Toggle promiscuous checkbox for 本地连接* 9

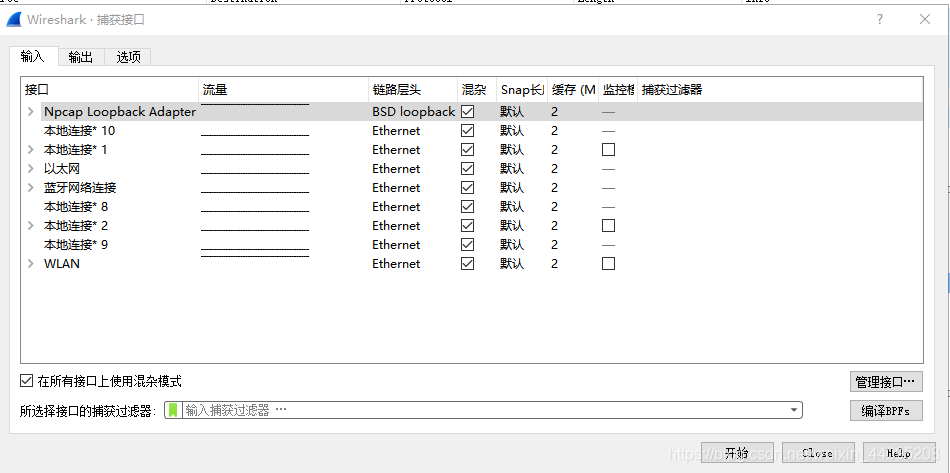[x=468, y=245]
